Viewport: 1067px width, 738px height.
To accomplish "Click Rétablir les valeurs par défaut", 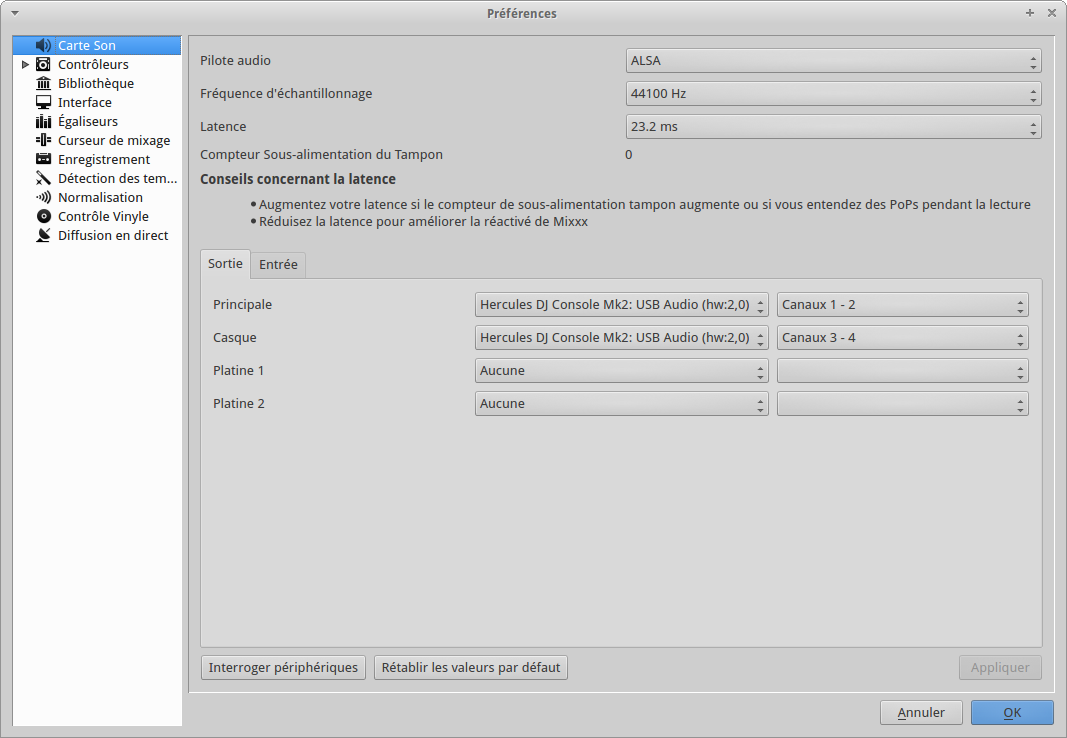I will [471, 668].
